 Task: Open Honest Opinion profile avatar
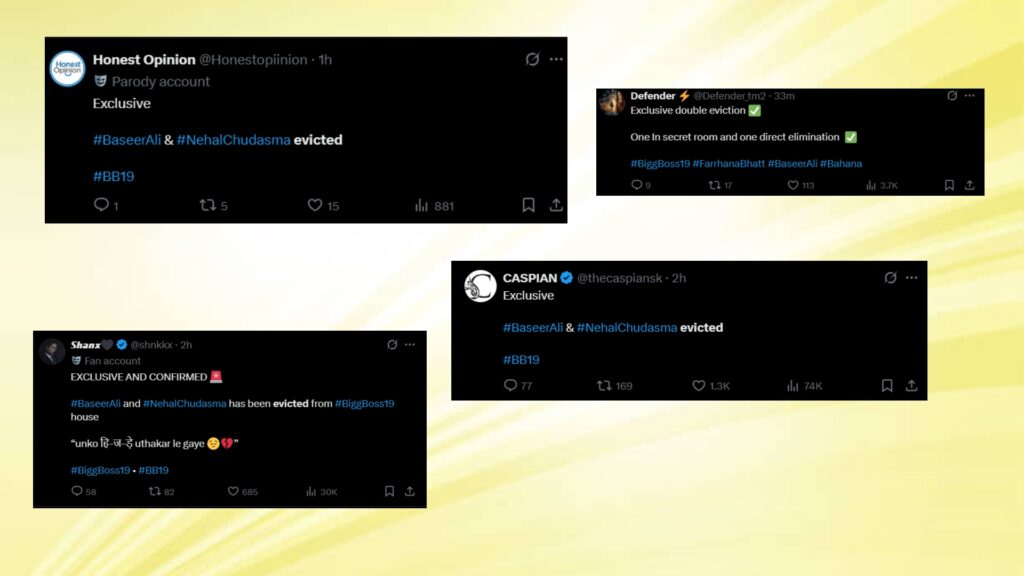tap(67, 69)
